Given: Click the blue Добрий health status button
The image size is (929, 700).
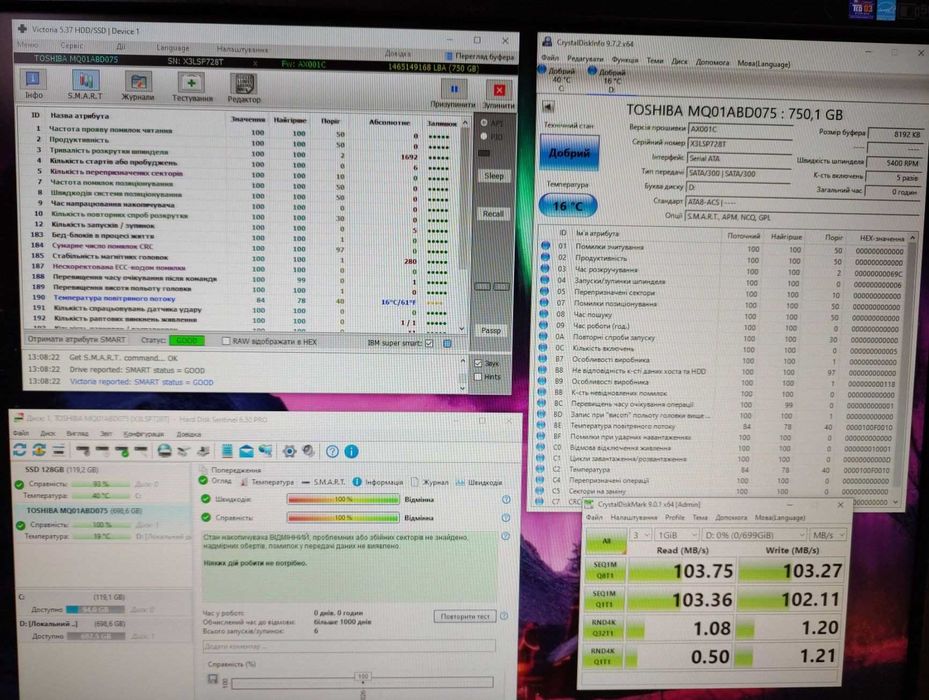Looking at the screenshot, I should pyautogui.click(x=569, y=153).
